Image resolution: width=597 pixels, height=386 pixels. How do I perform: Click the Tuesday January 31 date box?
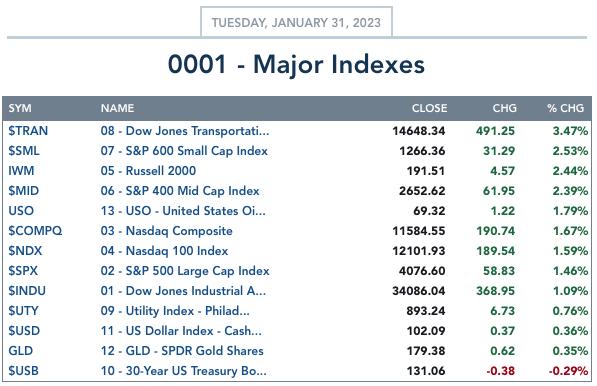tap(296, 22)
